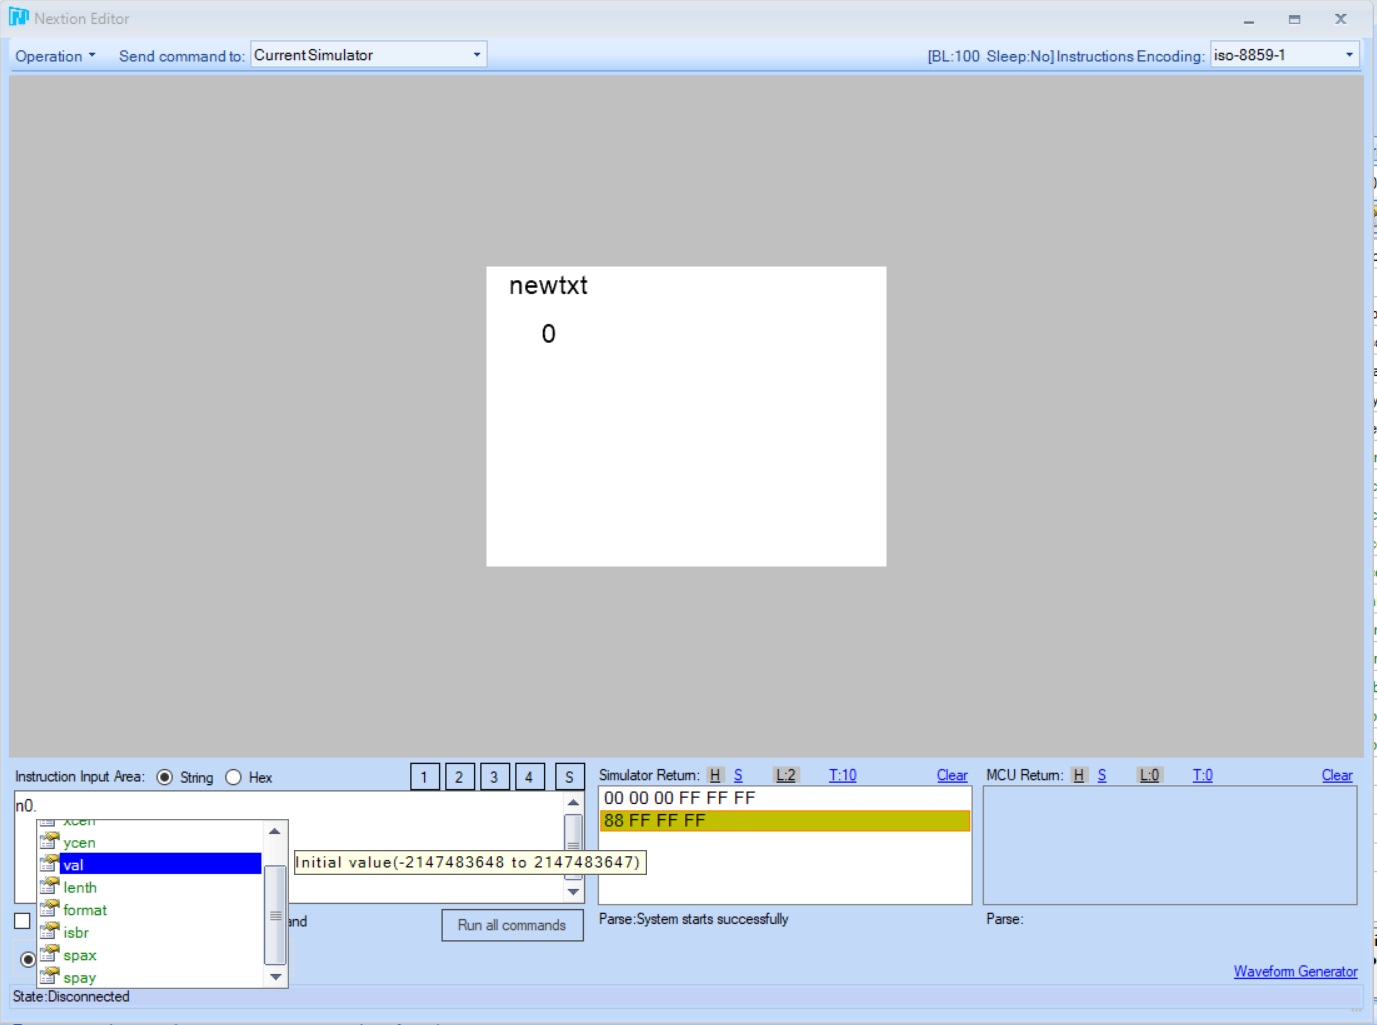Clear the Simulator Return output
Image resolution: width=1377 pixels, height=1025 pixels.
point(951,775)
